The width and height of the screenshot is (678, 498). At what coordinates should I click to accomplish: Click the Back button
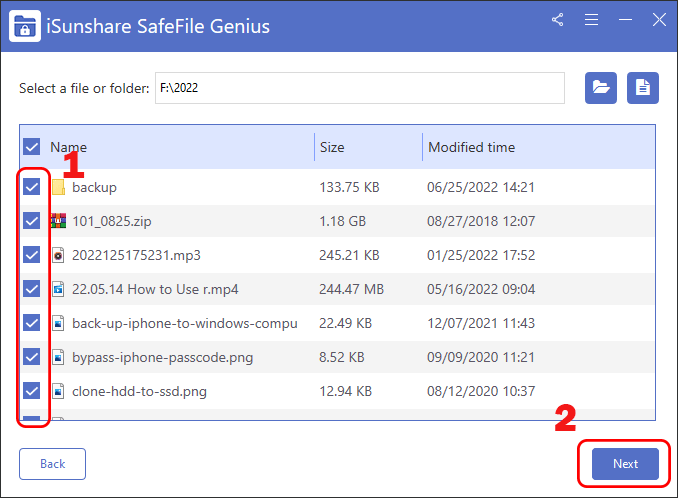coord(52,464)
